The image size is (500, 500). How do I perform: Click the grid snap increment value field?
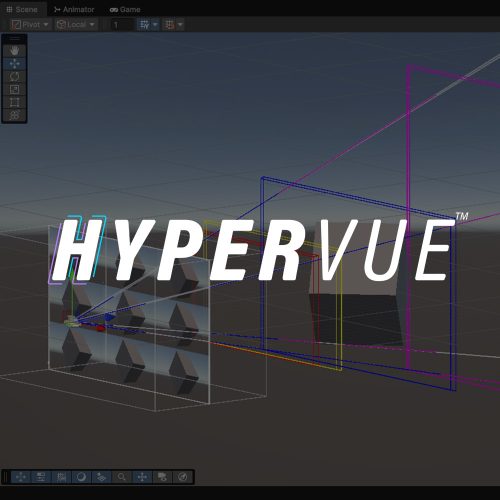coord(123,25)
